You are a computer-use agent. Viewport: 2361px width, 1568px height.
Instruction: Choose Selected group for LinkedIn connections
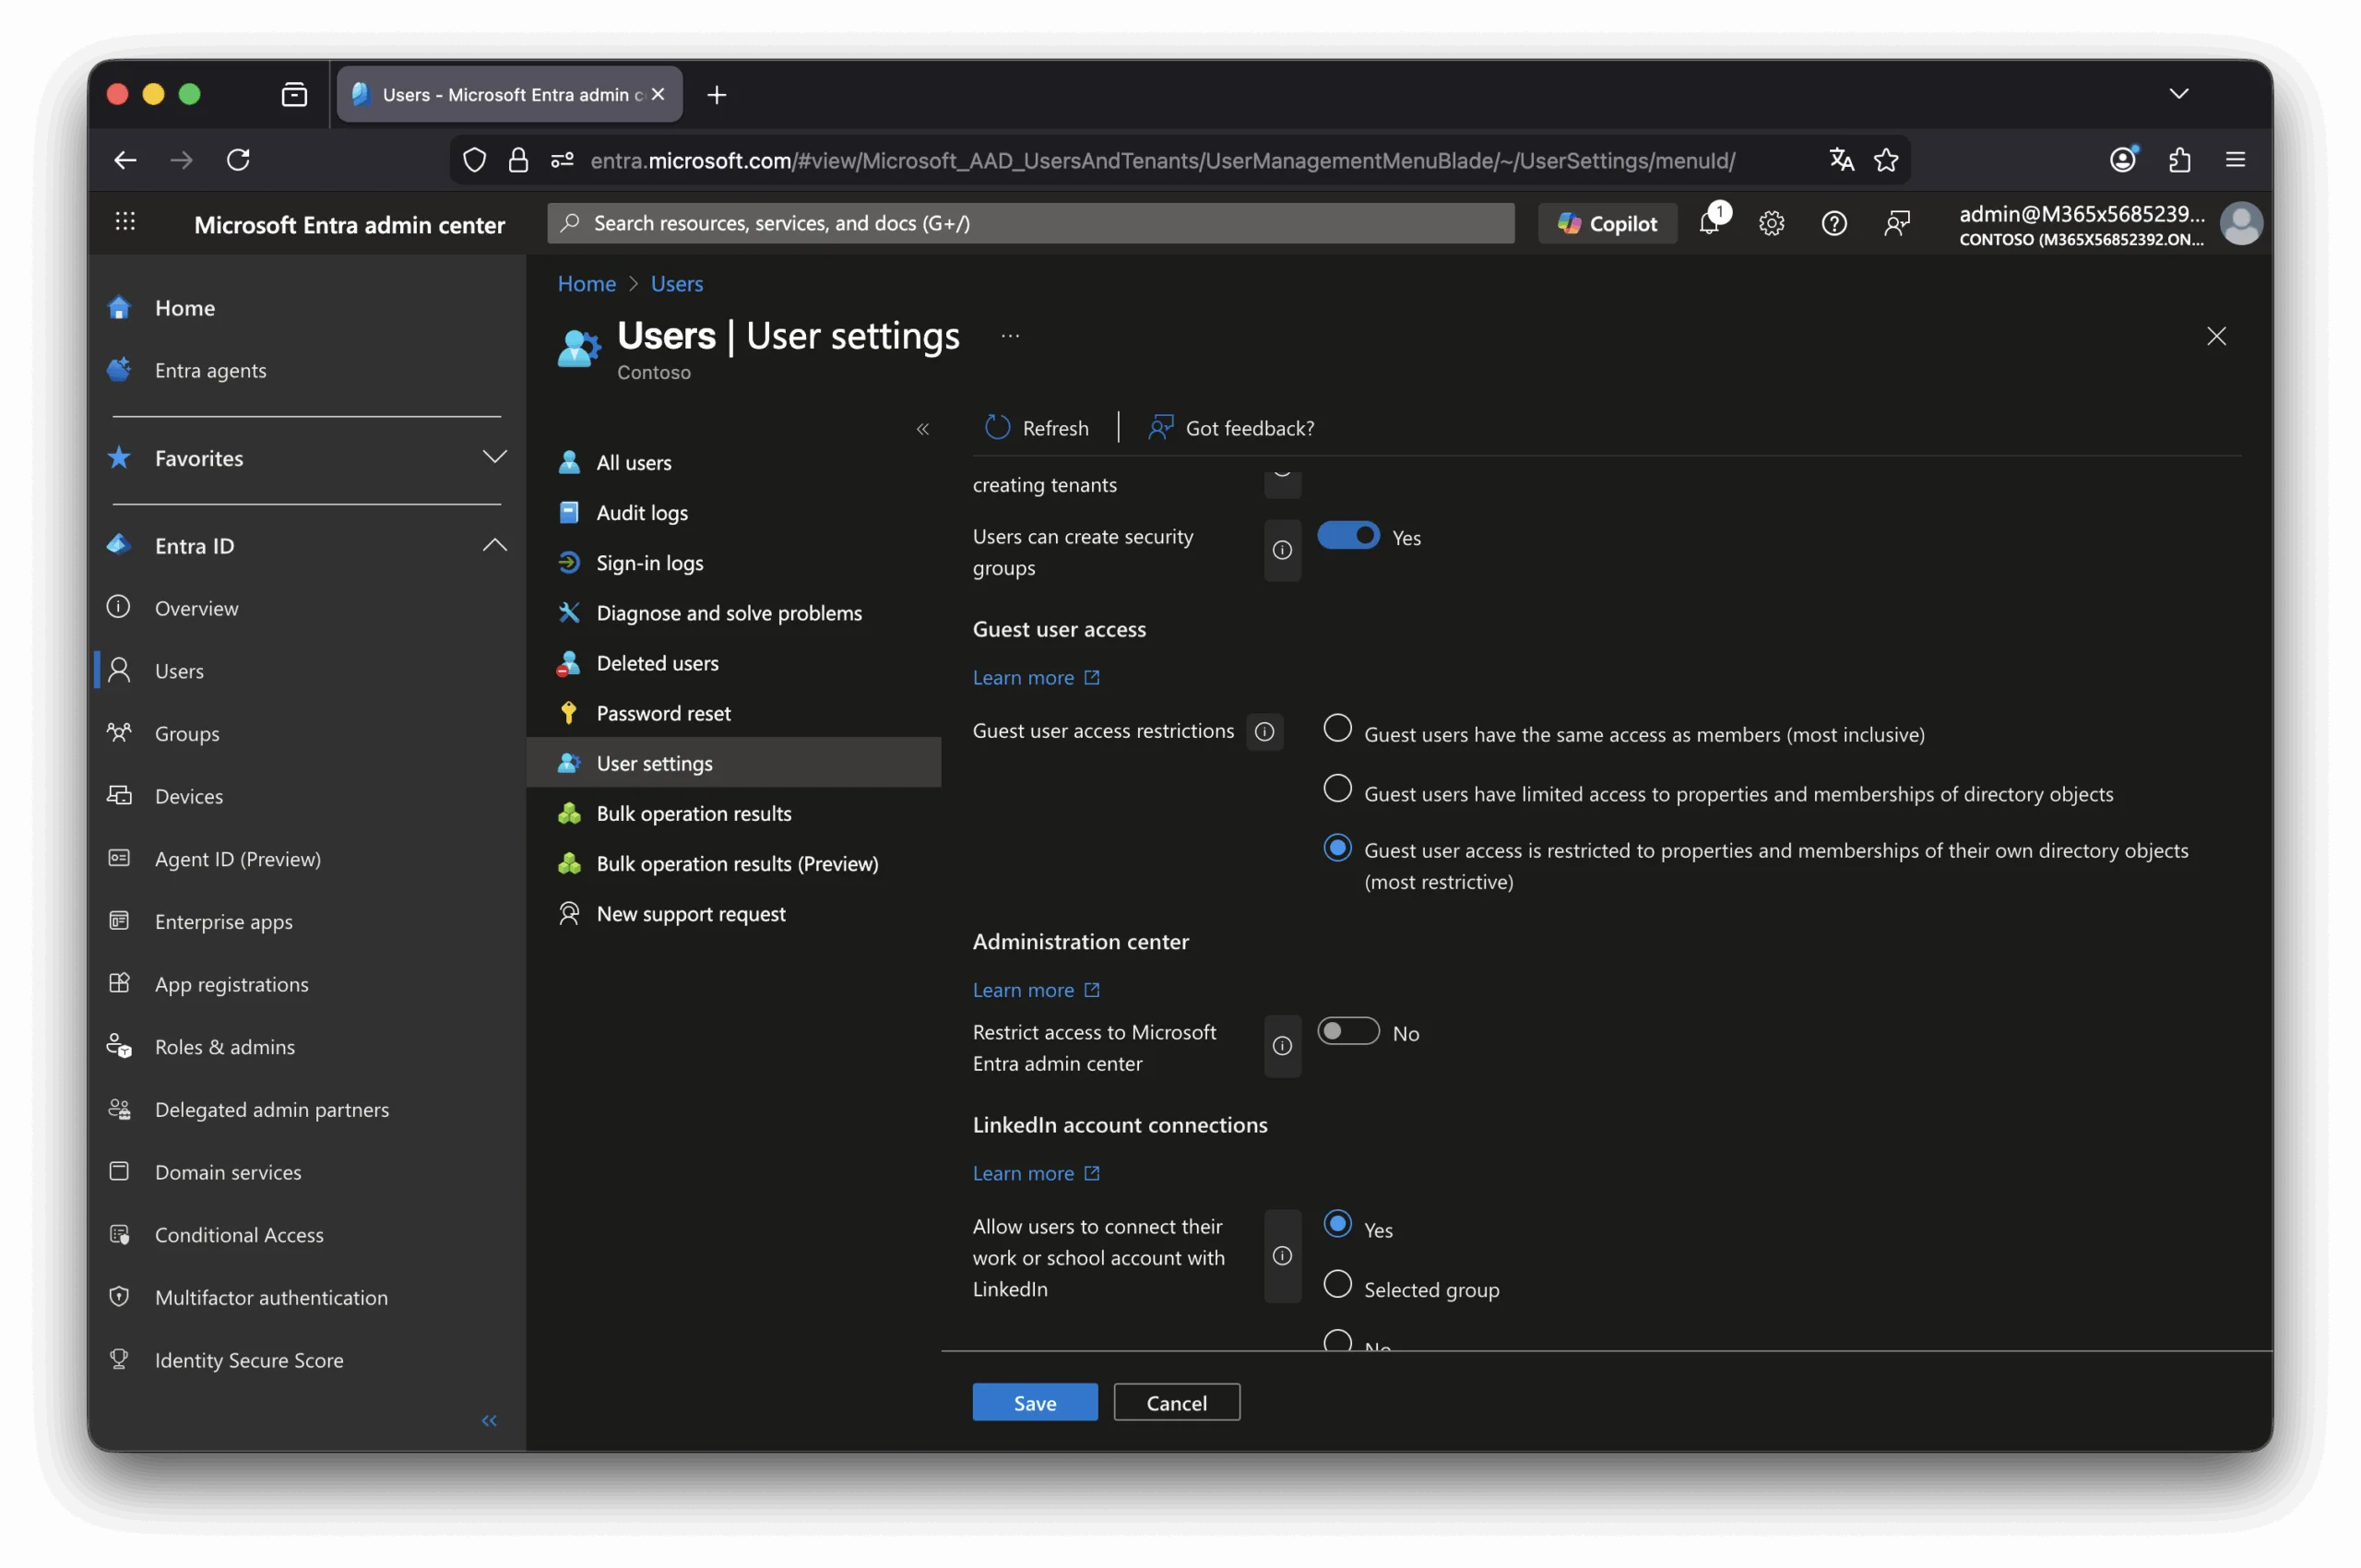pyautogui.click(x=1337, y=1284)
